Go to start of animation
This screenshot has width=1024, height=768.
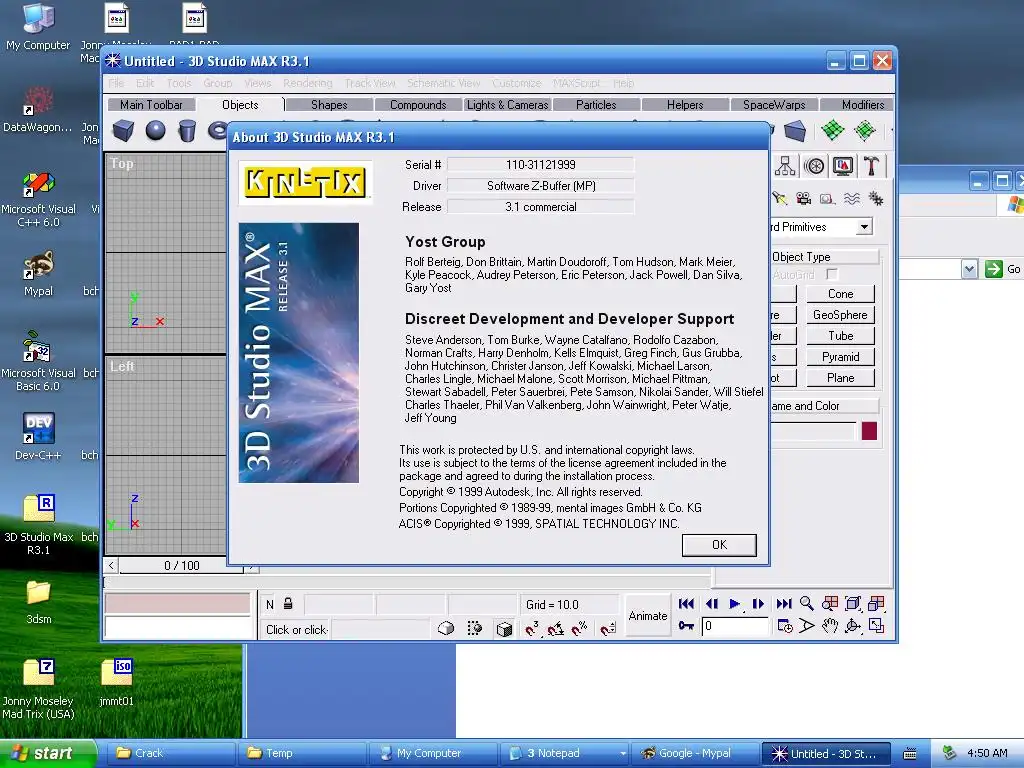tap(686, 603)
